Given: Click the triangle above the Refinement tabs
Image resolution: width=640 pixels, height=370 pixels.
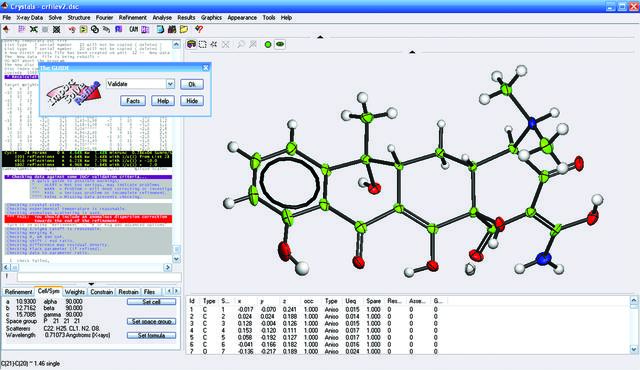Looking at the screenshot, I should tap(91, 284).
